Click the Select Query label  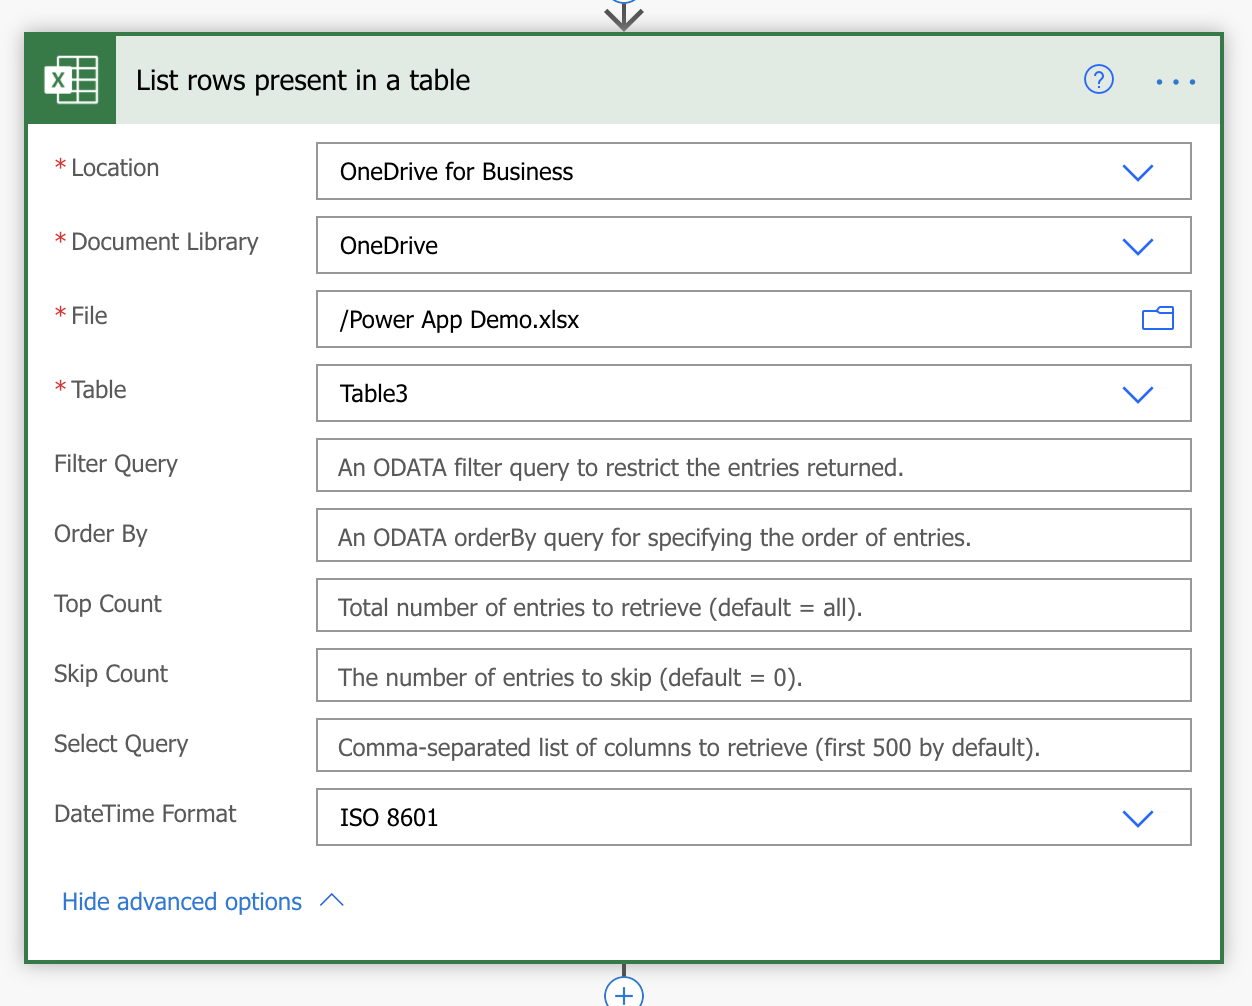pyautogui.click(x=121, y=744)
